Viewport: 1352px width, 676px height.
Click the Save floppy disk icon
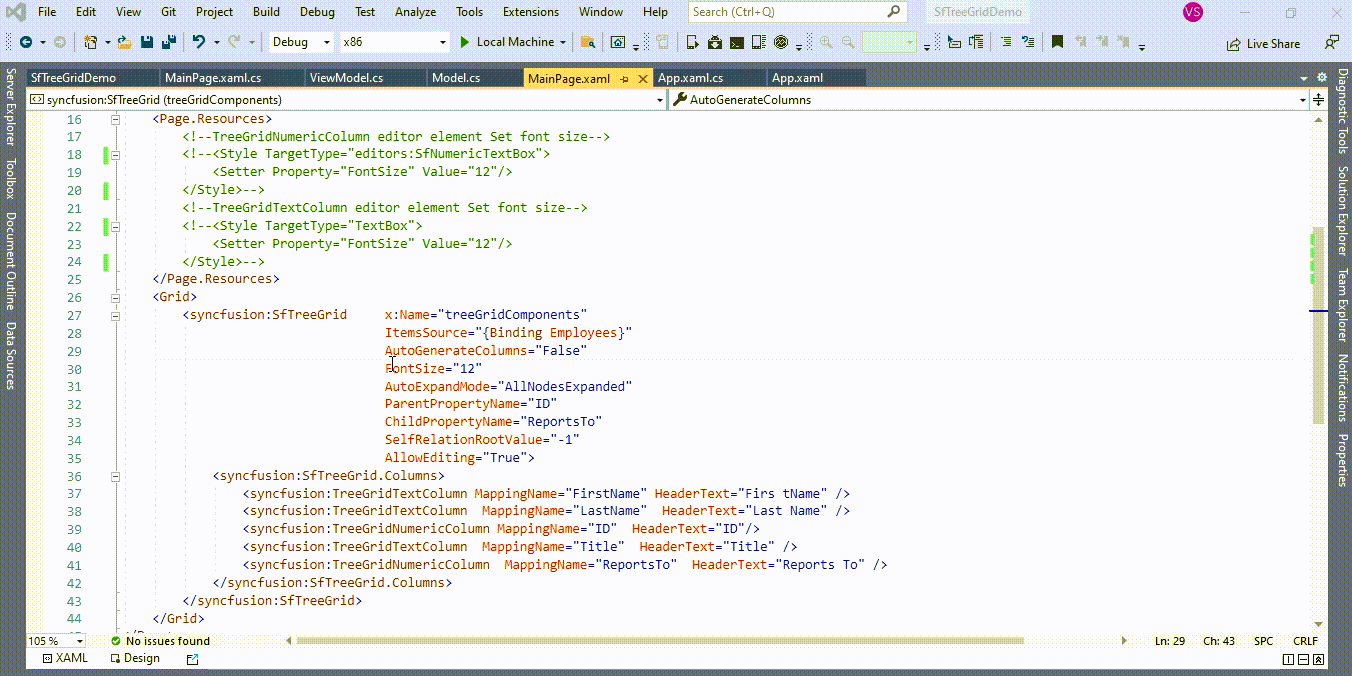[147, 42]
